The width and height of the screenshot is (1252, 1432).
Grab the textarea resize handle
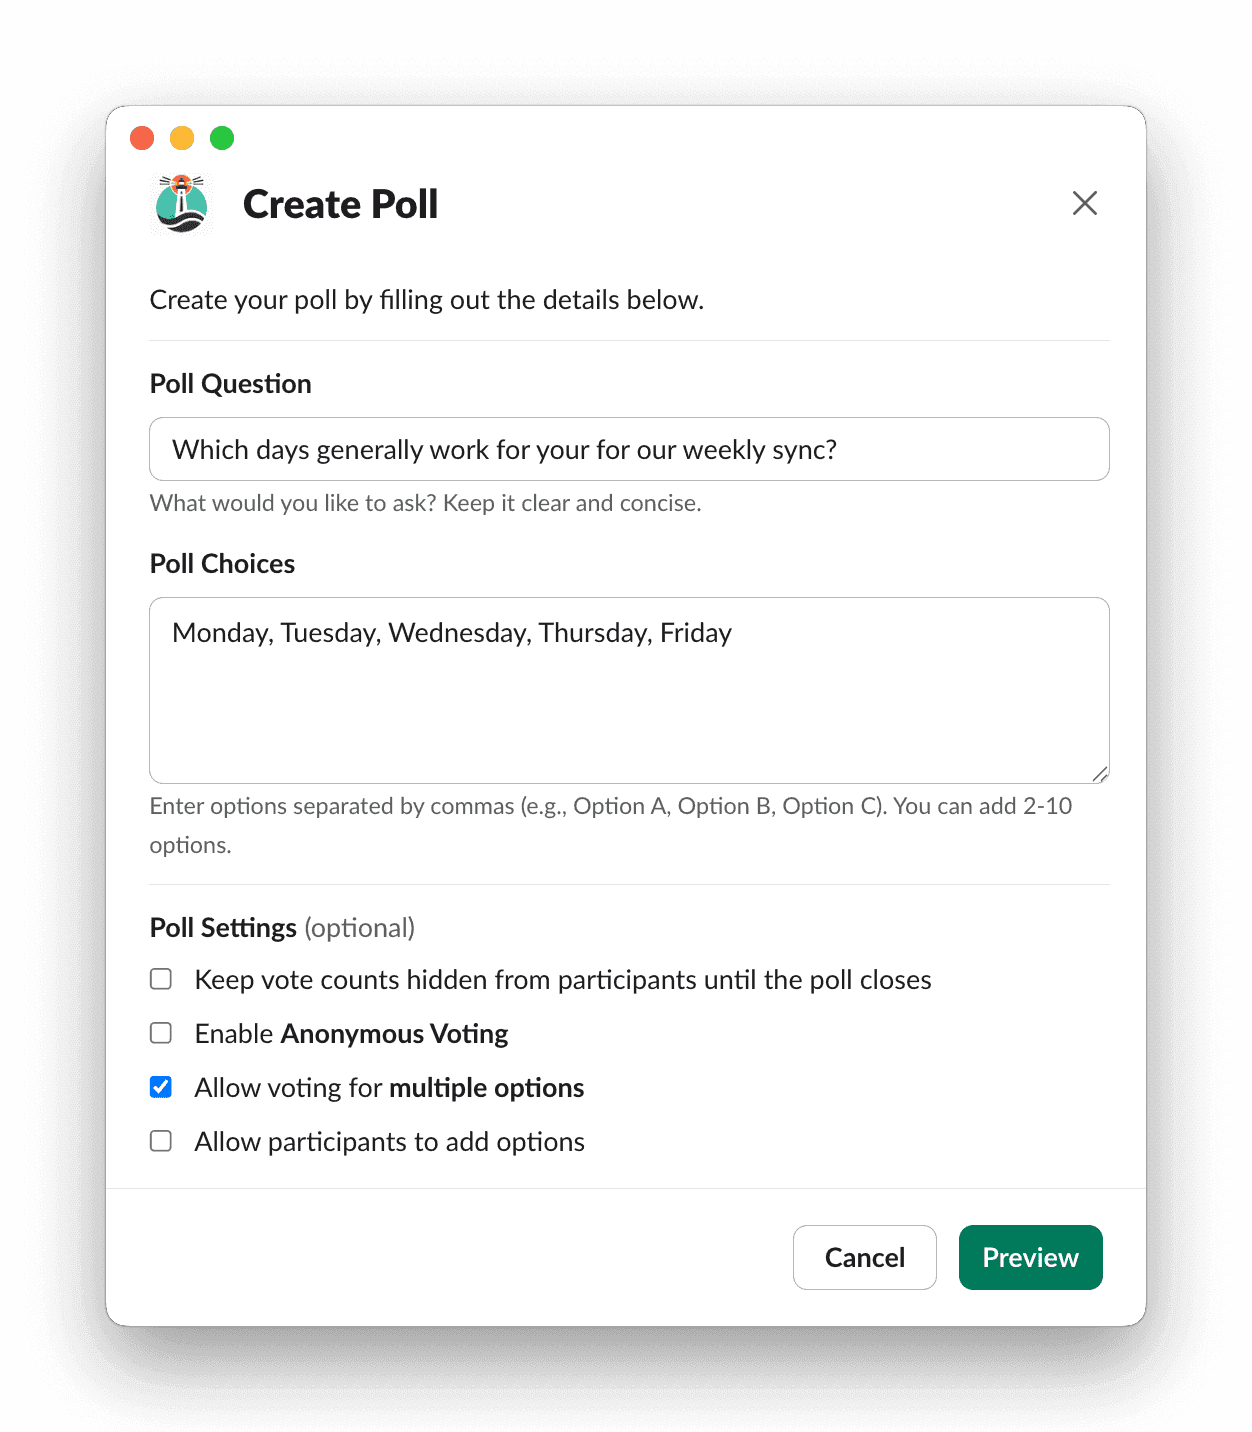1101,773
